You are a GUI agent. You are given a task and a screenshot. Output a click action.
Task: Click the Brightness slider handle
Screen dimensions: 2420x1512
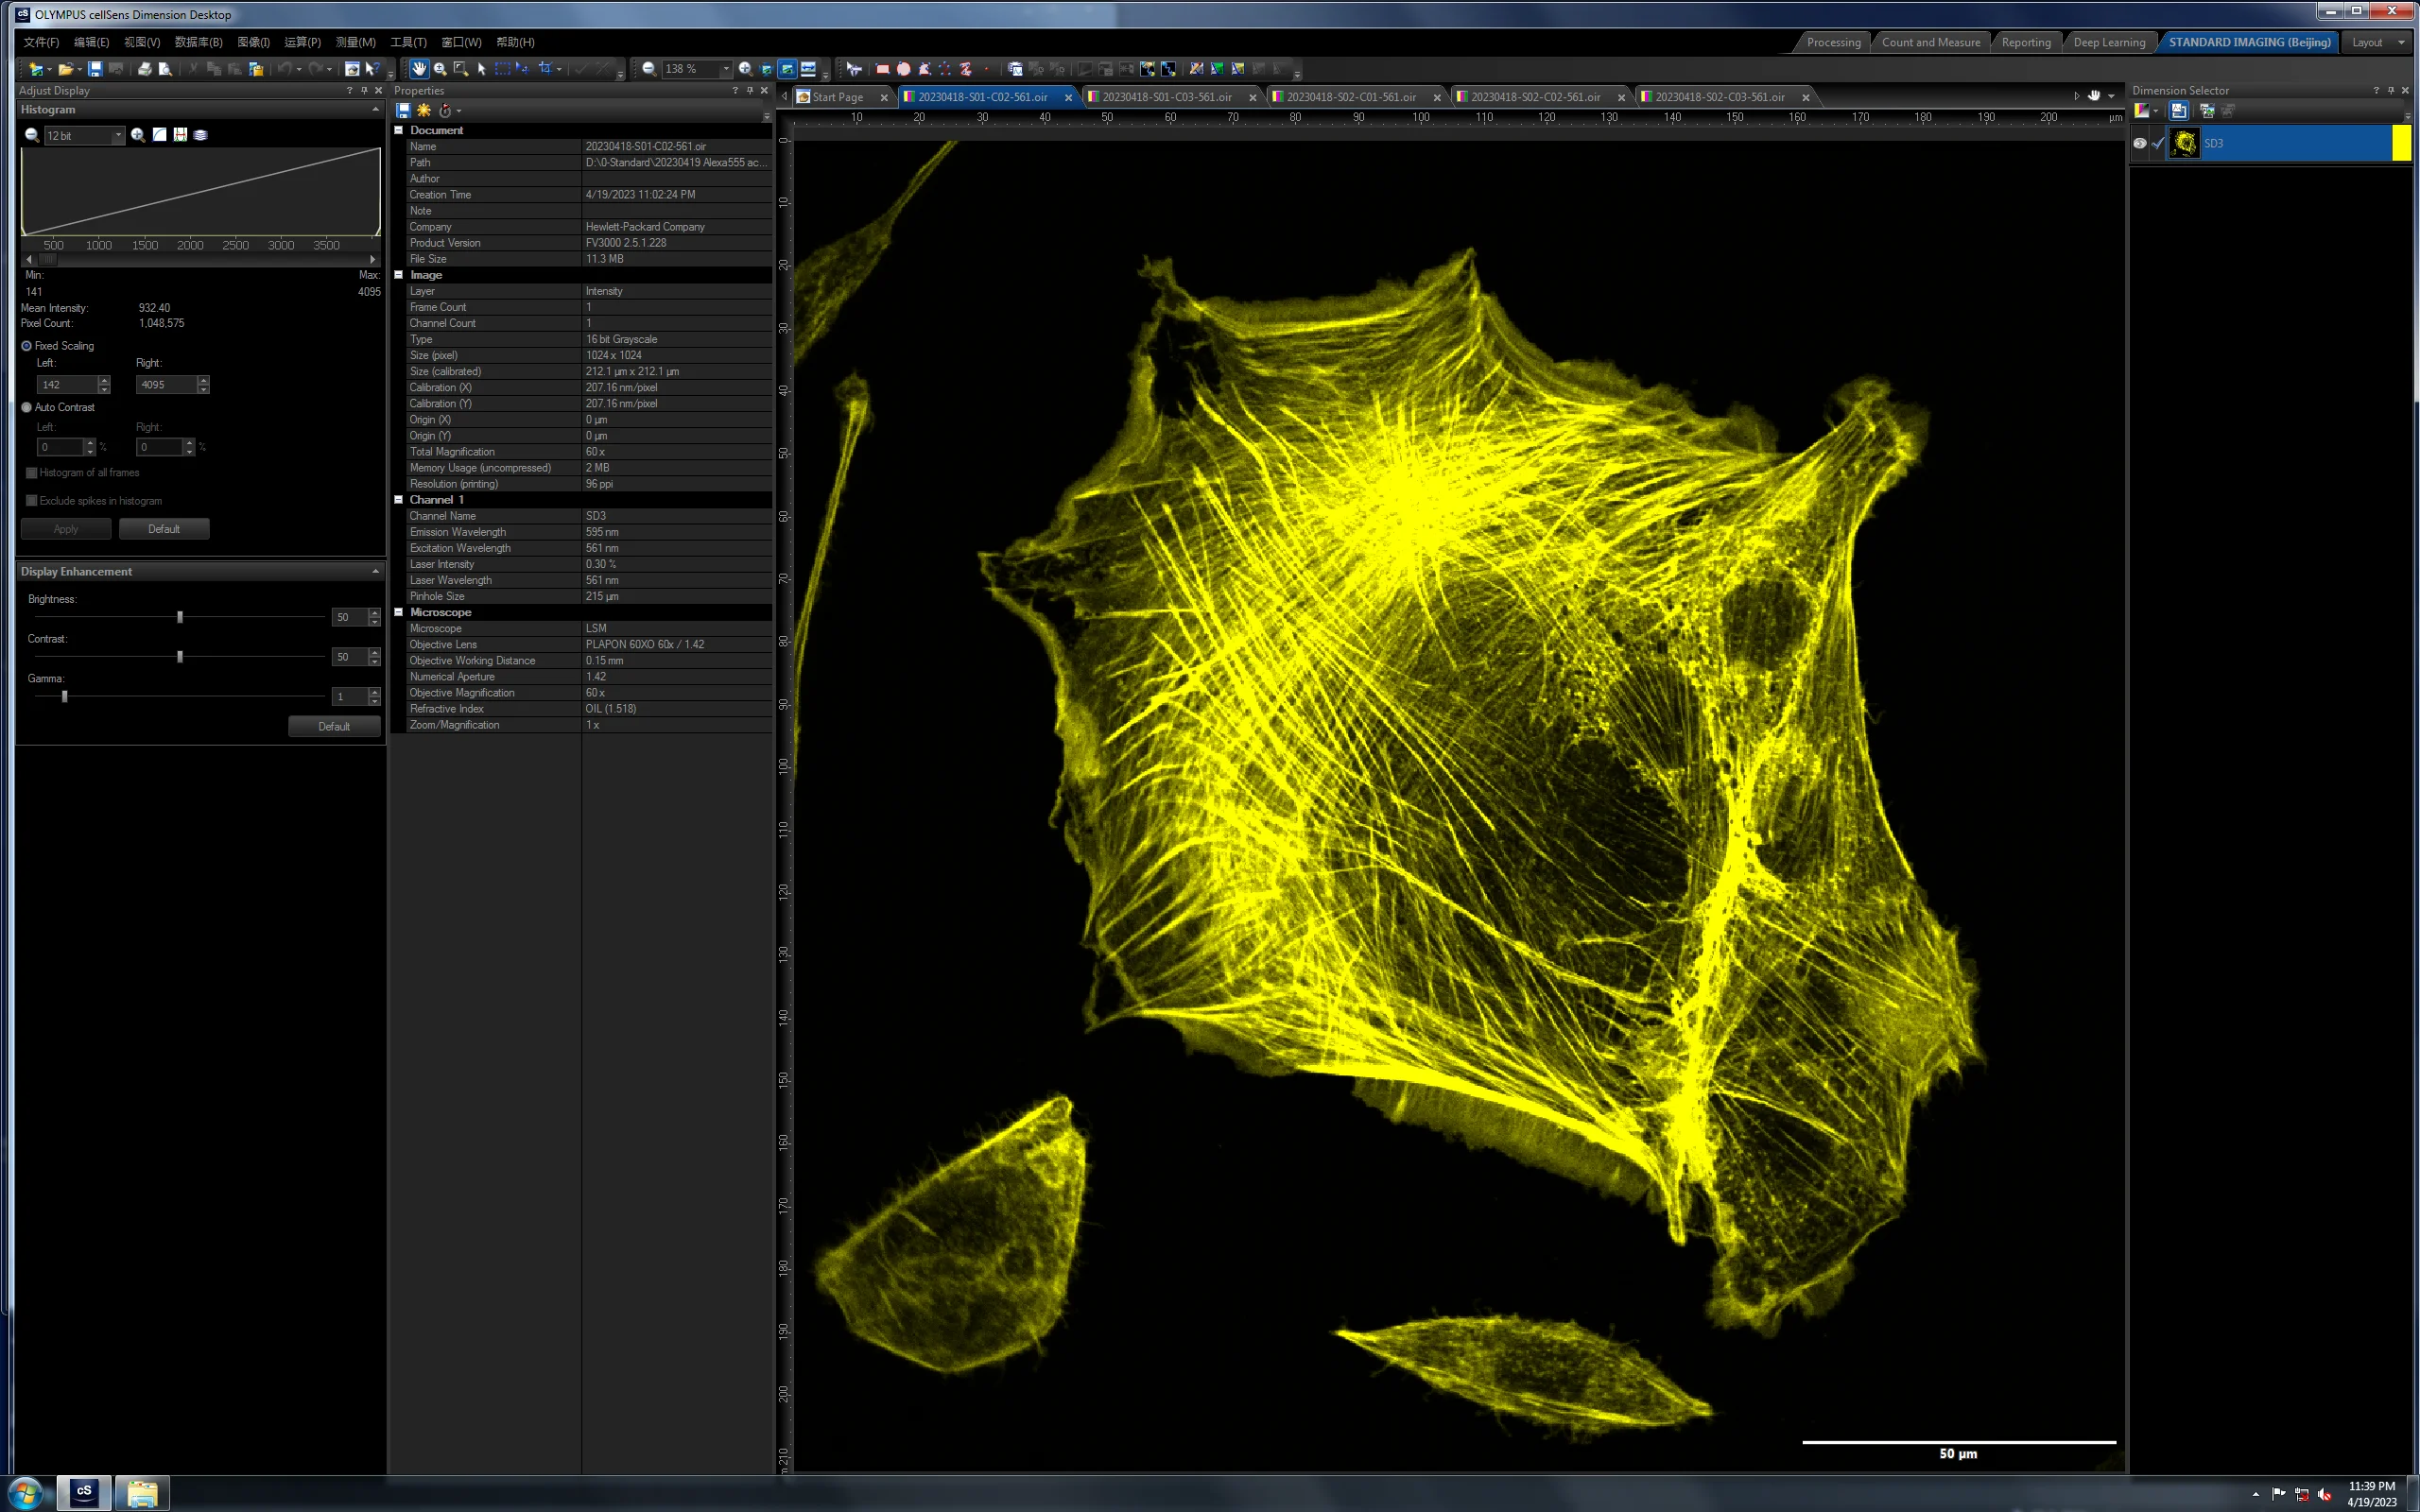180,617
